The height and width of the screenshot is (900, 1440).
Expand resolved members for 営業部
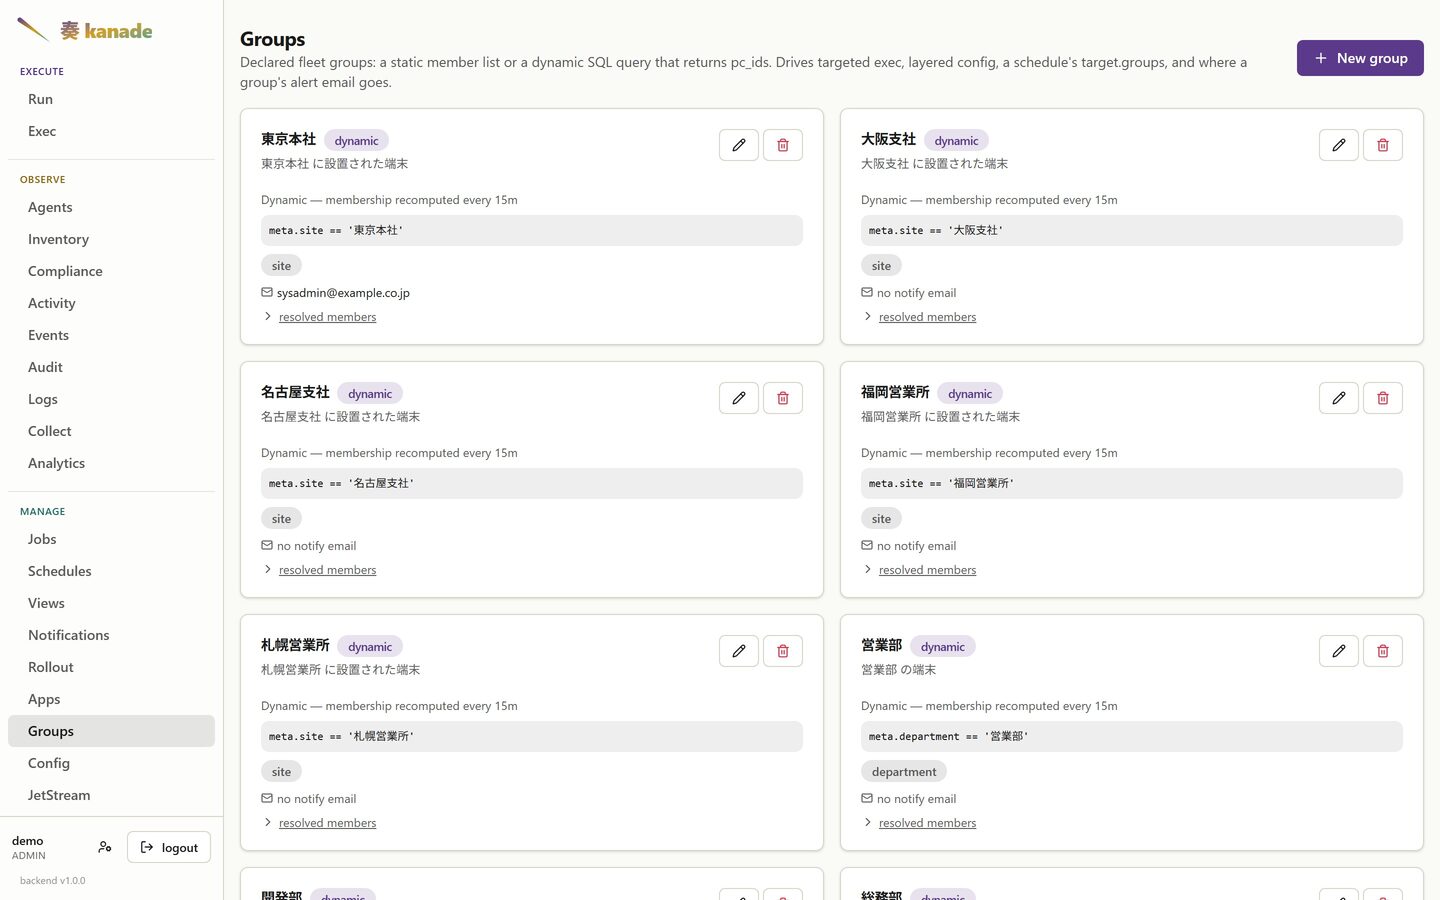pyautogui.click(x=927, y=823)
